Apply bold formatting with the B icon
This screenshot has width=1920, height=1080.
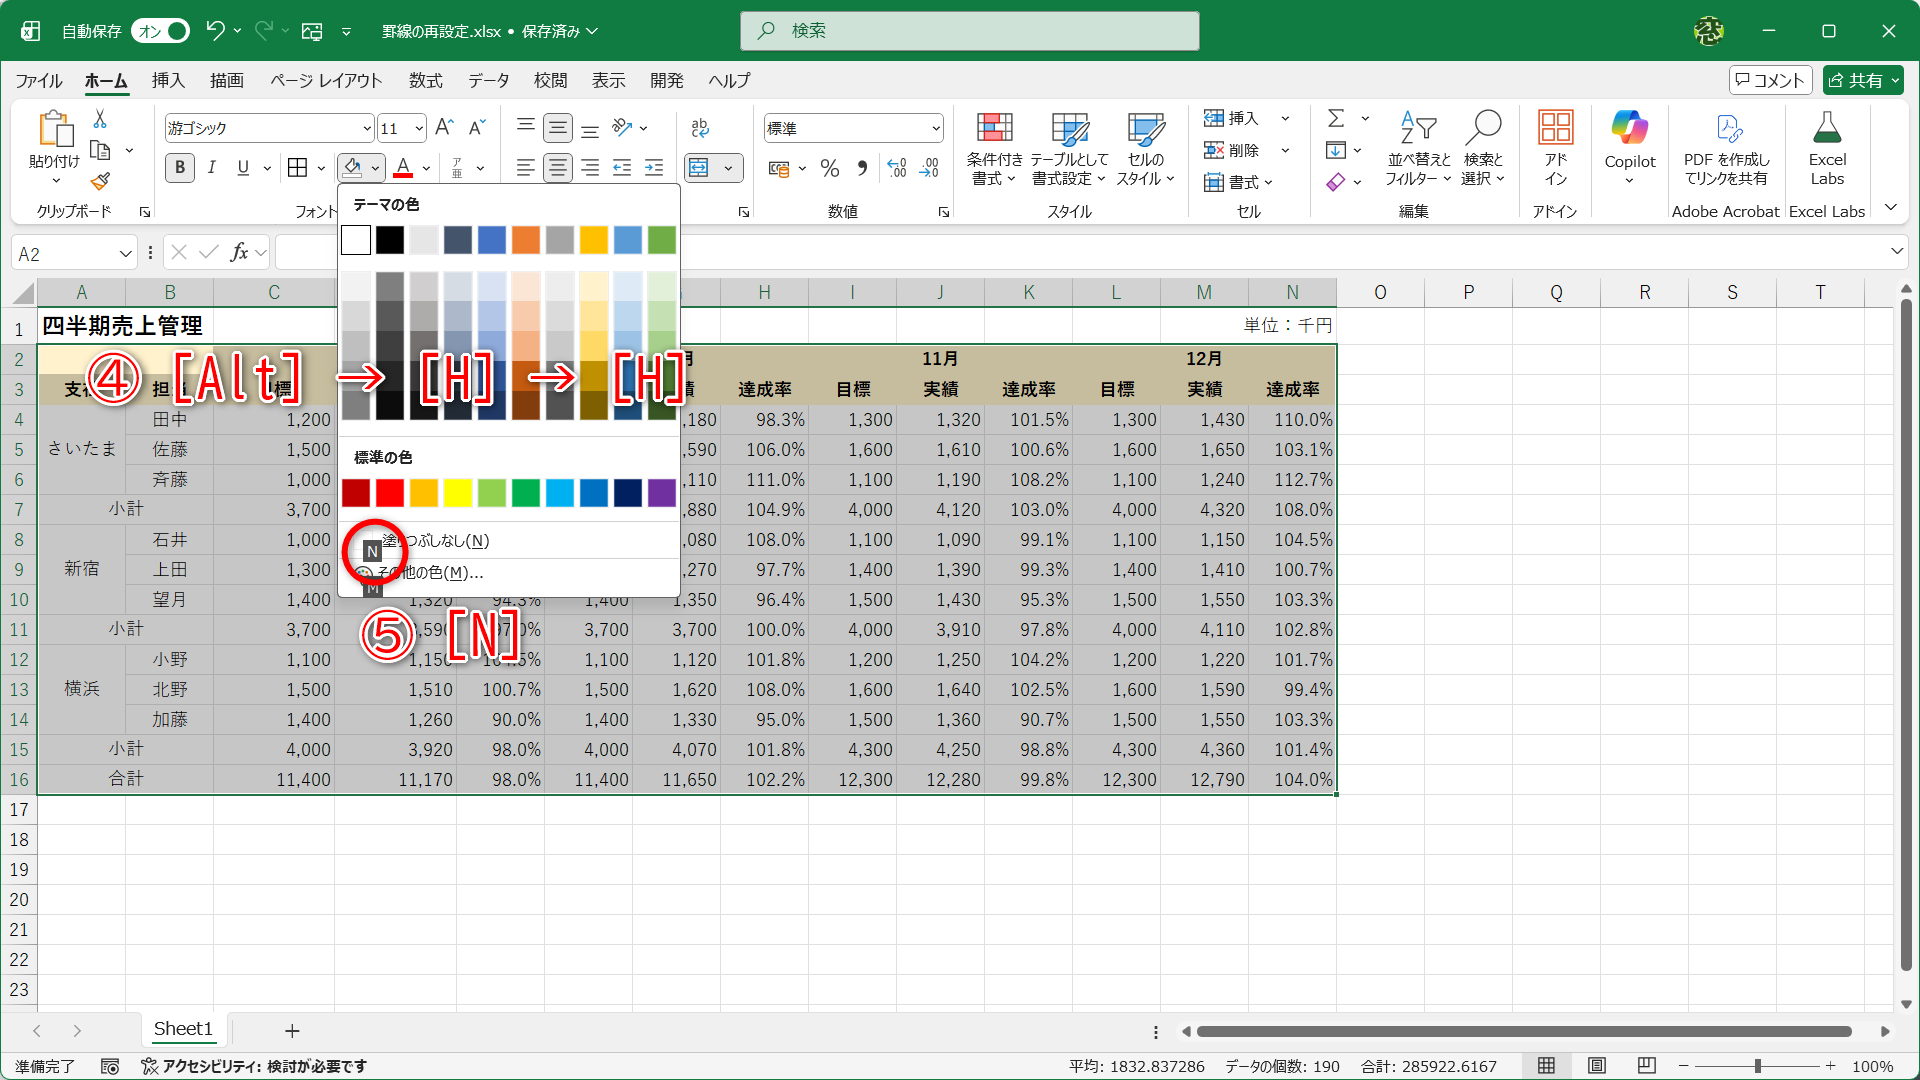180,167
